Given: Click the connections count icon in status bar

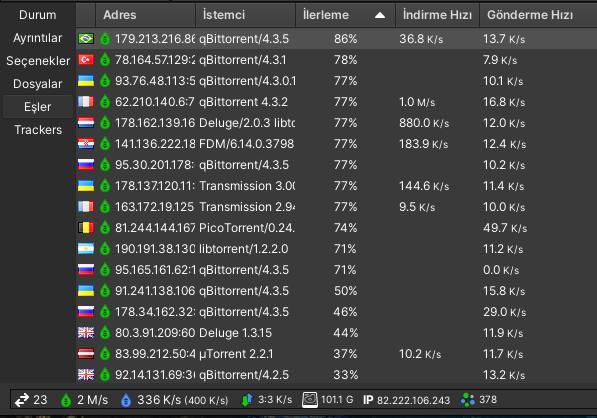Looking at the screenshot, I should 22,400.
